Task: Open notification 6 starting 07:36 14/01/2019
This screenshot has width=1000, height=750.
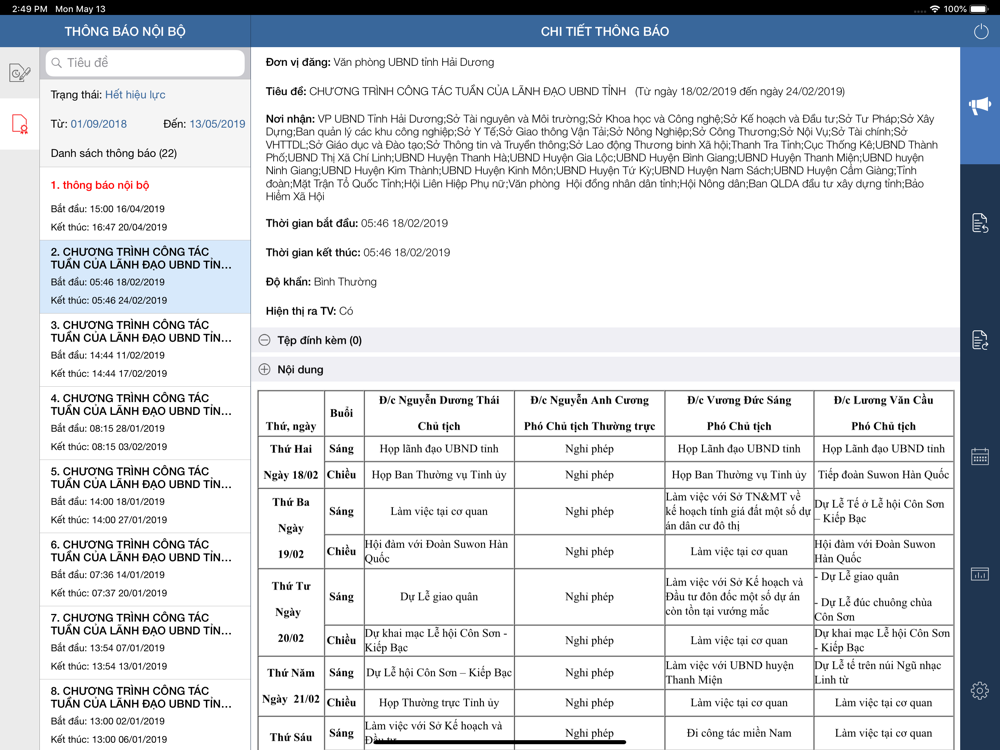Action: [x=145, y=570]
